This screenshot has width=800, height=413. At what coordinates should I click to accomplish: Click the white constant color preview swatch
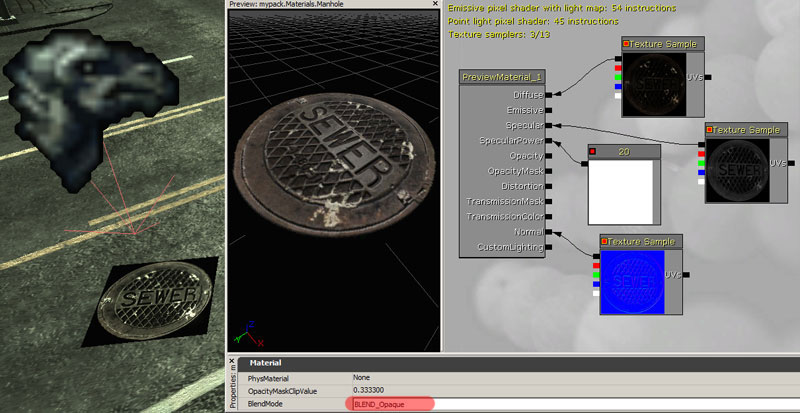621,192
